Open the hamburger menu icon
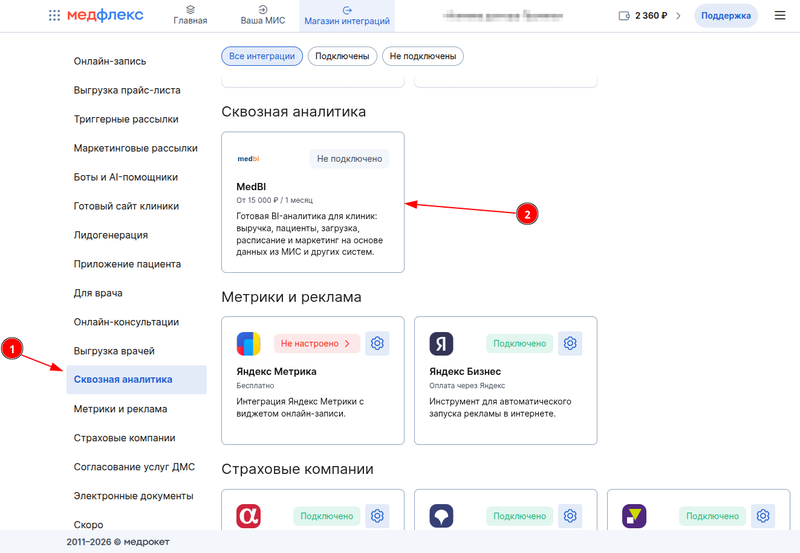 pyautogui.click(x=780, y=16)
